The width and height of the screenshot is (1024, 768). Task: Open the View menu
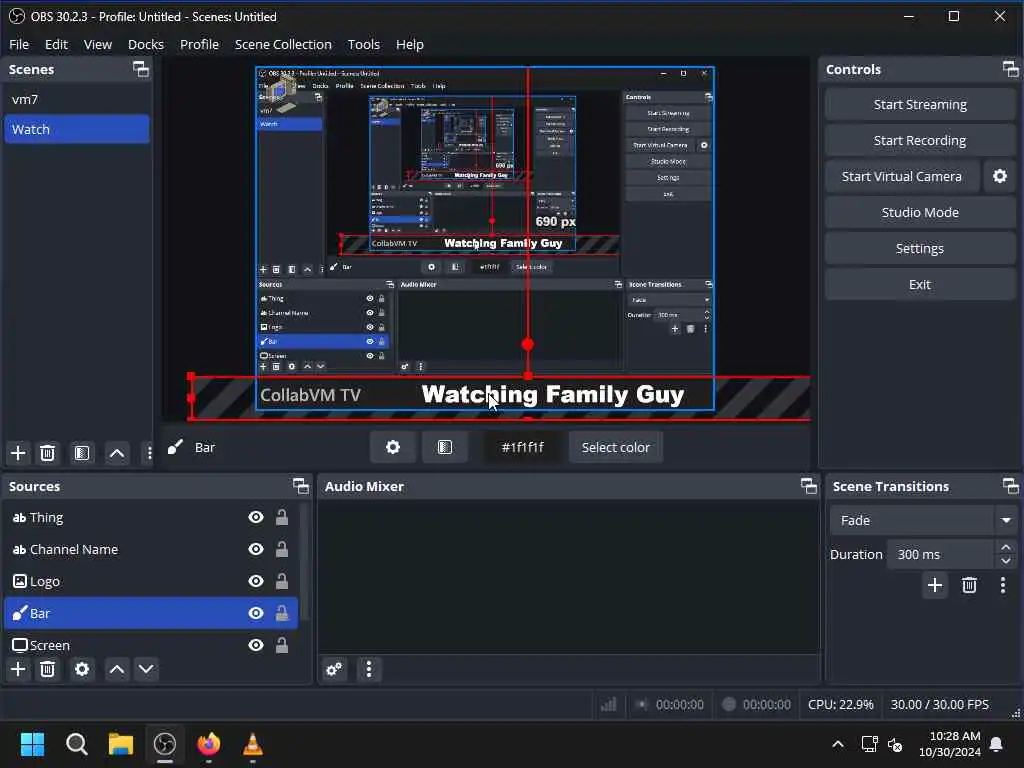pos(98,44)
